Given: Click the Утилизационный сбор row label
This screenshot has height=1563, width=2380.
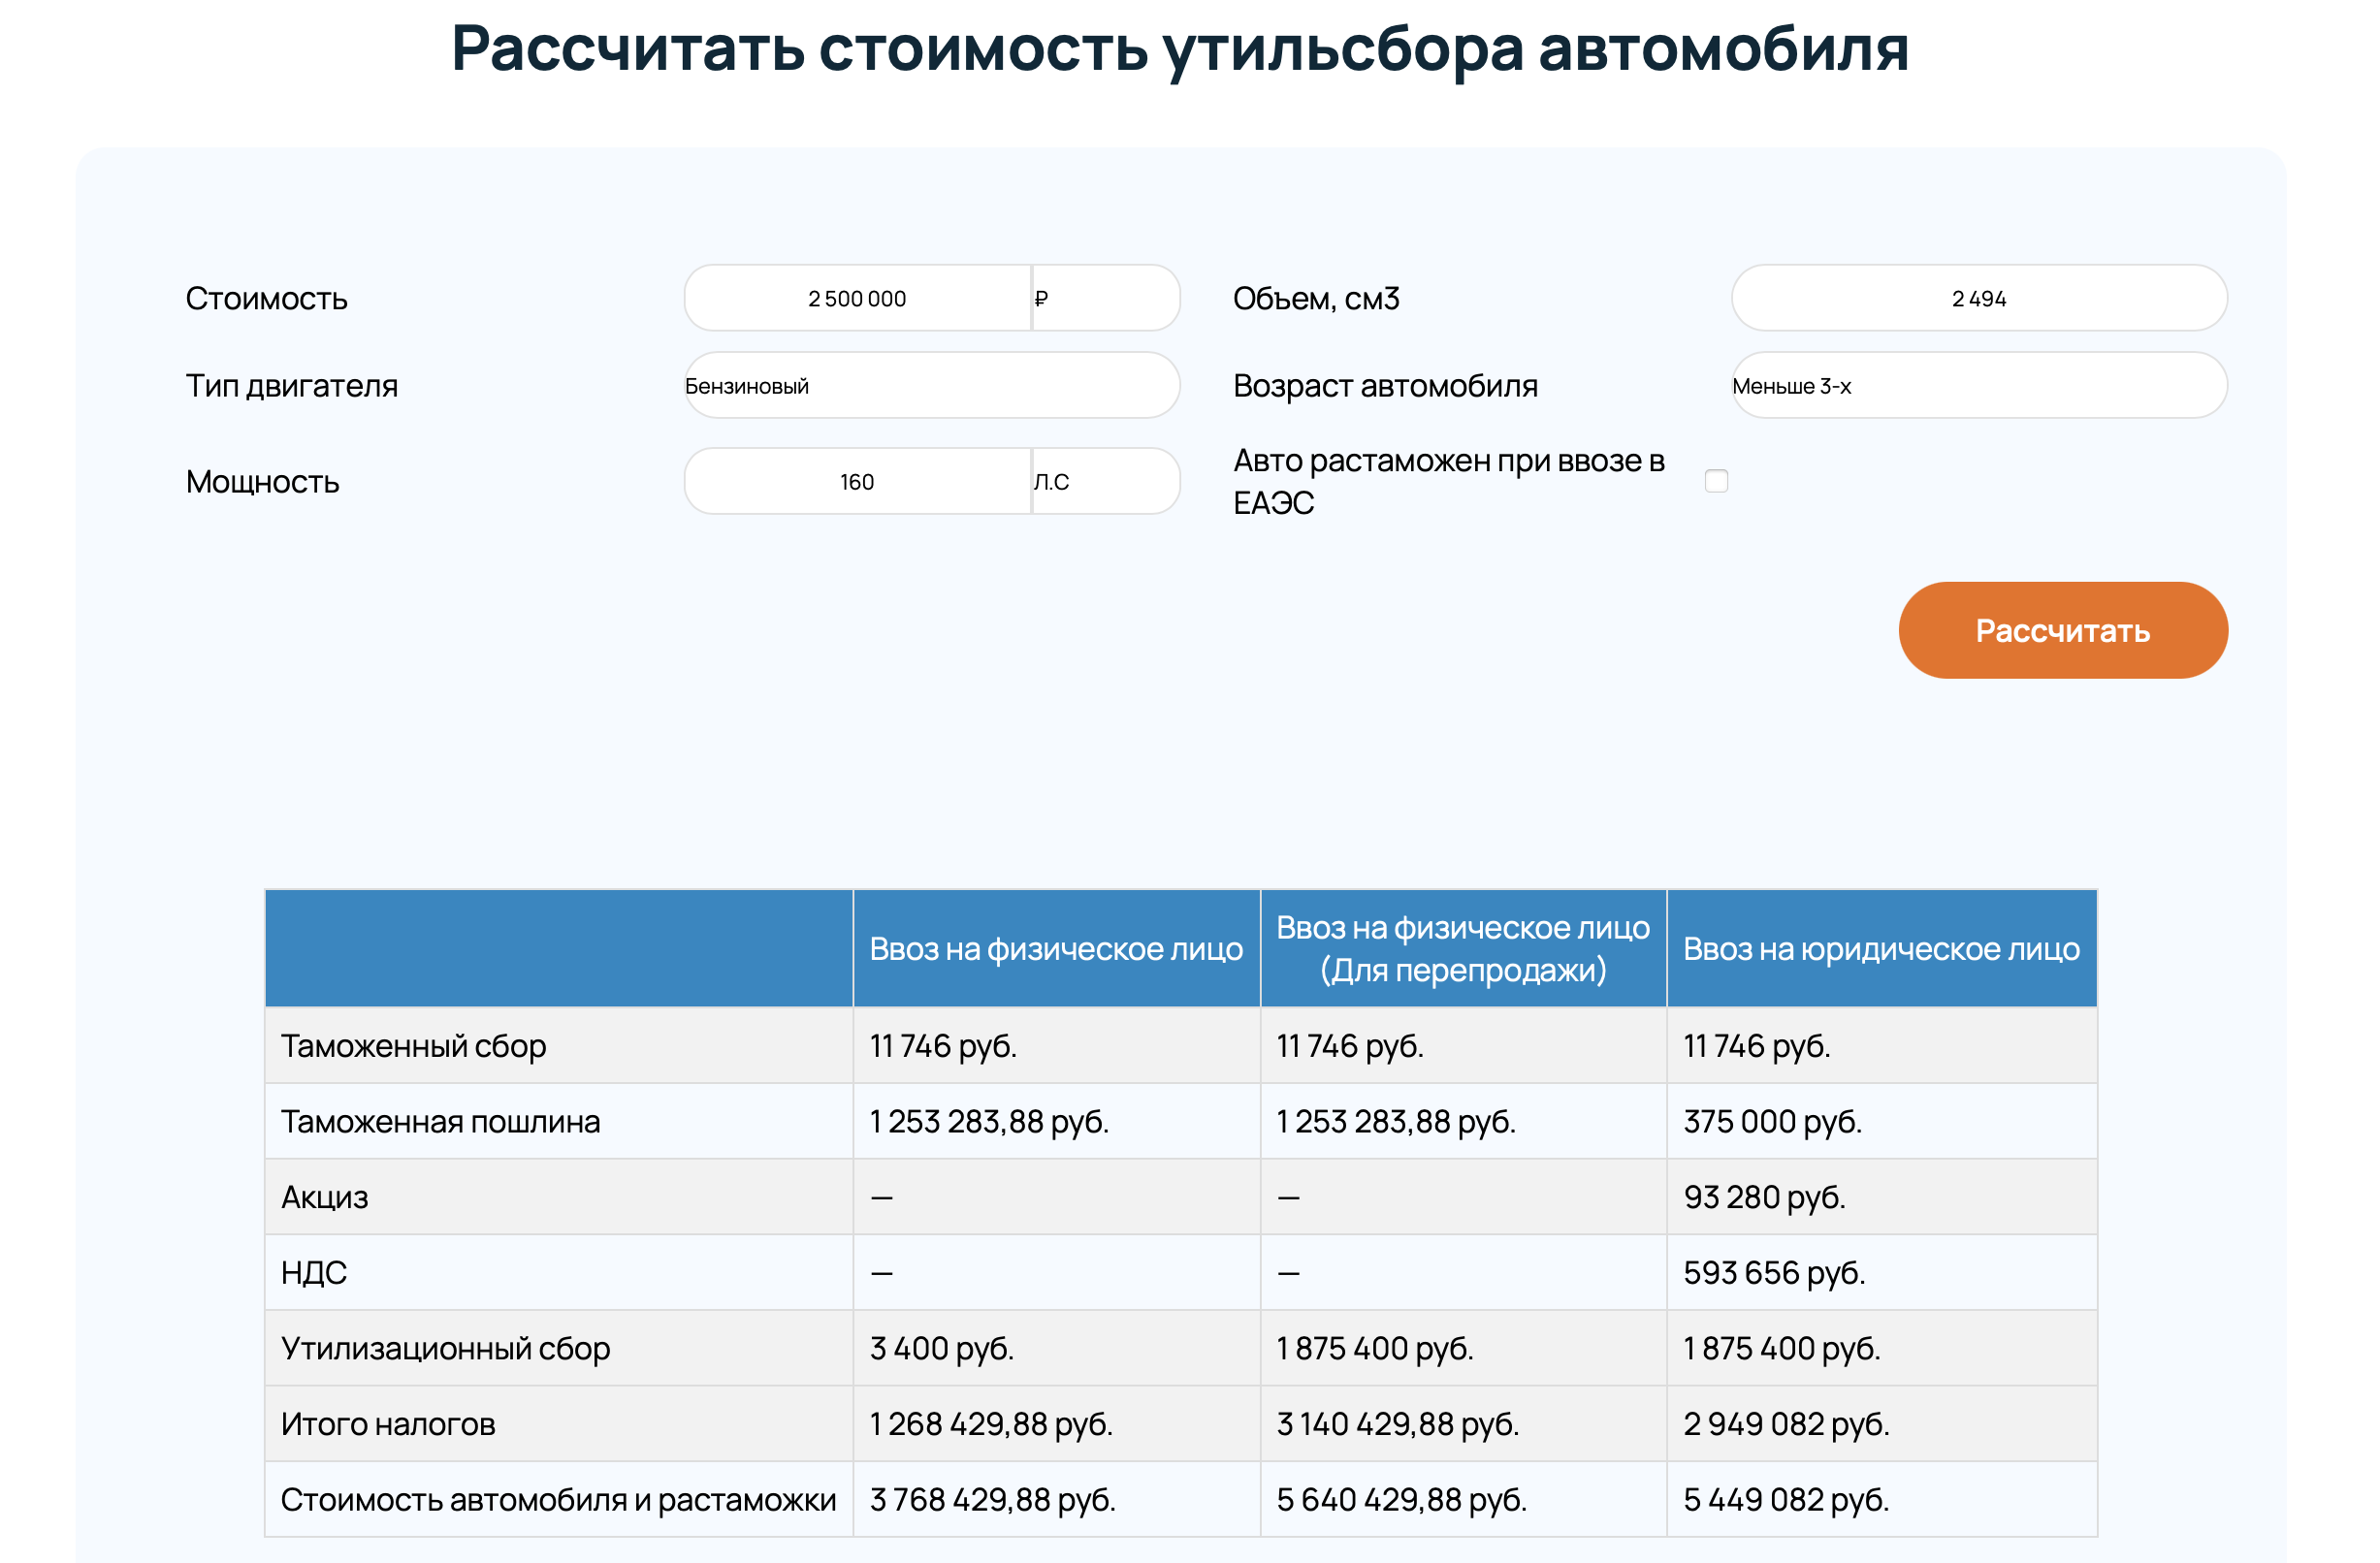Looking at the screenshot, I should [x=445, y=1349].
